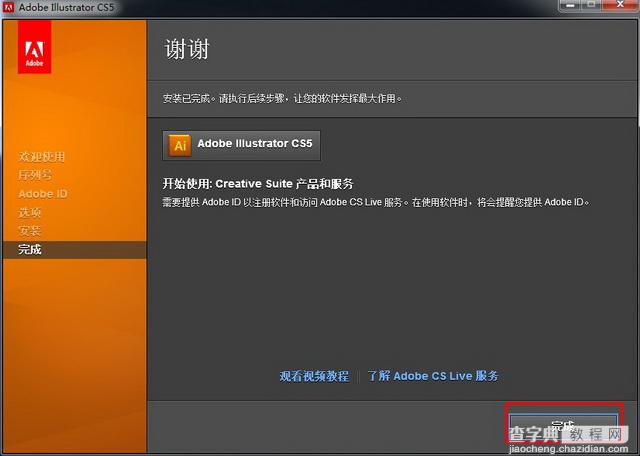Click the orange Ai application icon

[180, 145]
